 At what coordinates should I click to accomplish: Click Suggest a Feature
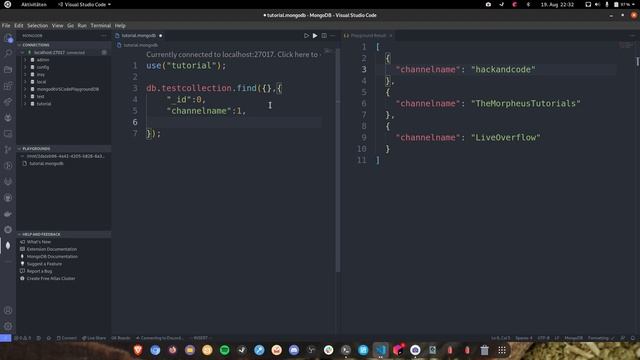pyautogui.click(x=44, y=264)
